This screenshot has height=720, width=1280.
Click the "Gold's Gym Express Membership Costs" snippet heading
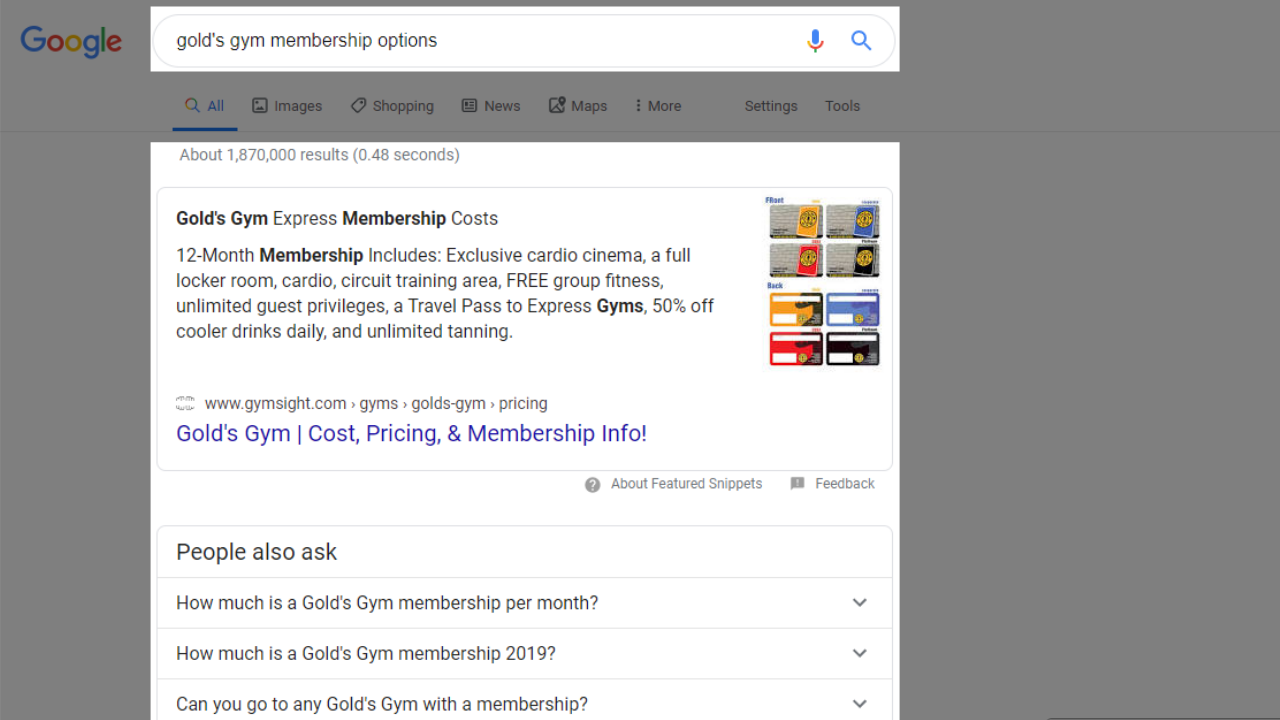(x=337, y=219)
